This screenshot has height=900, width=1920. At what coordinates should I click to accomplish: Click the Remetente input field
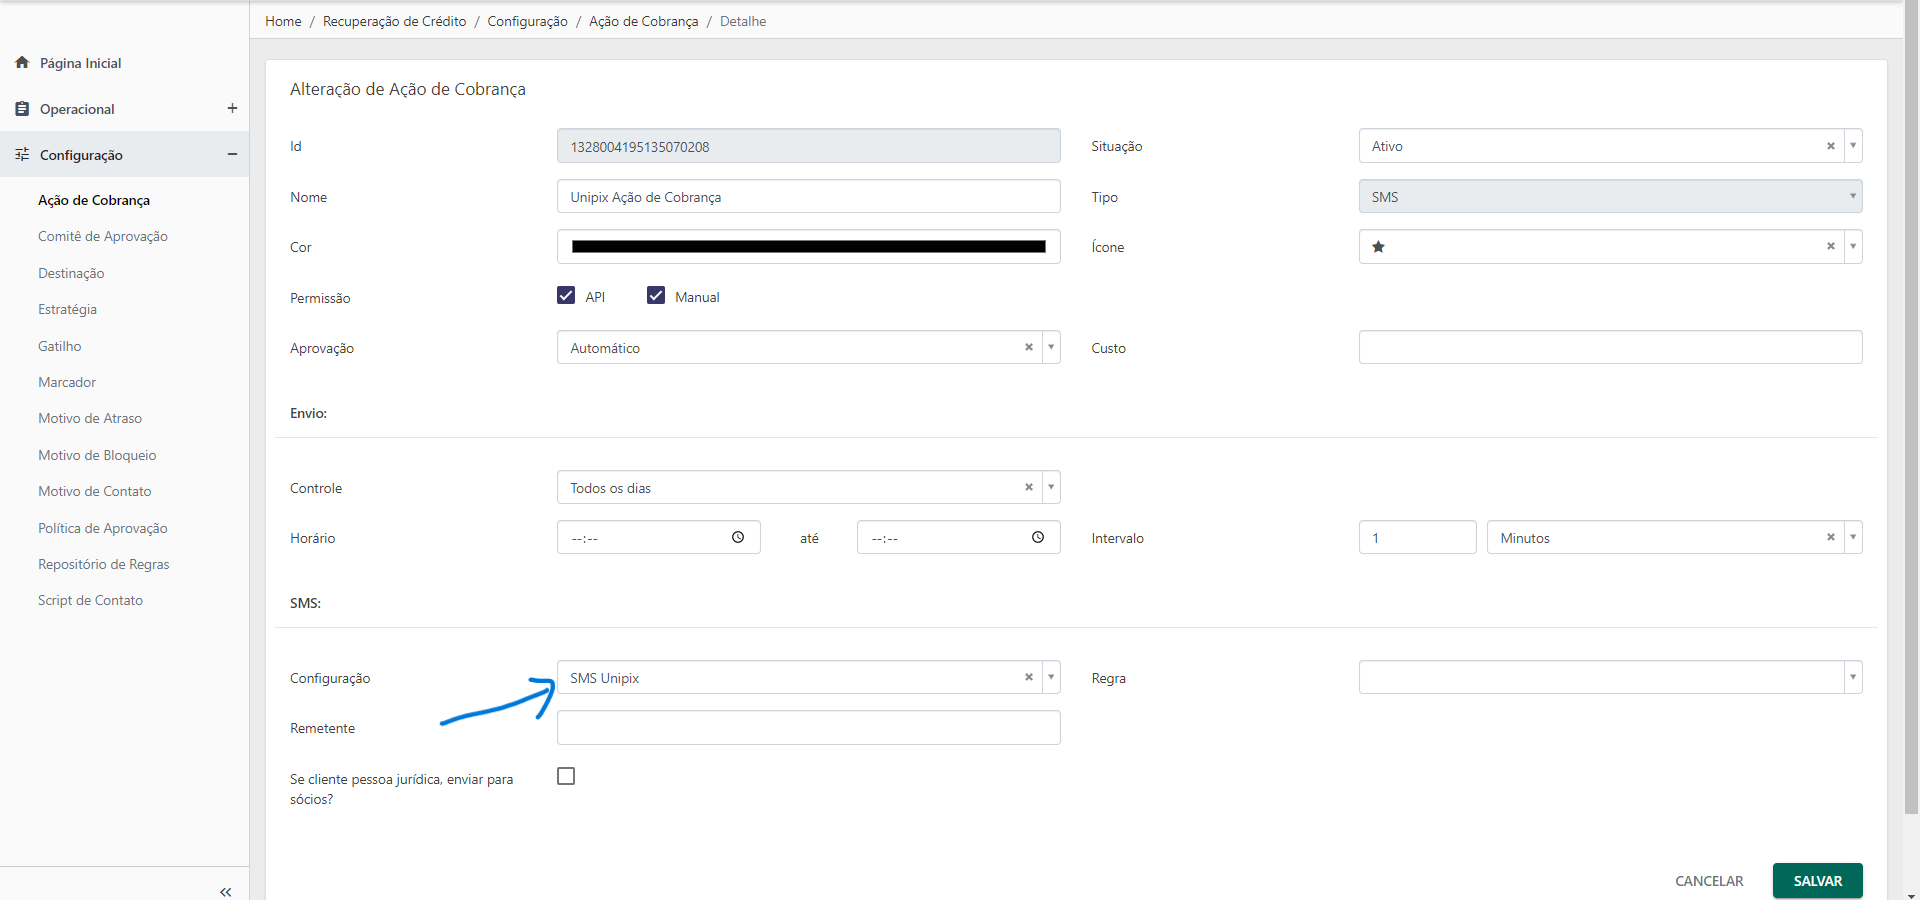pyautogui.click(x=808, y=728)
